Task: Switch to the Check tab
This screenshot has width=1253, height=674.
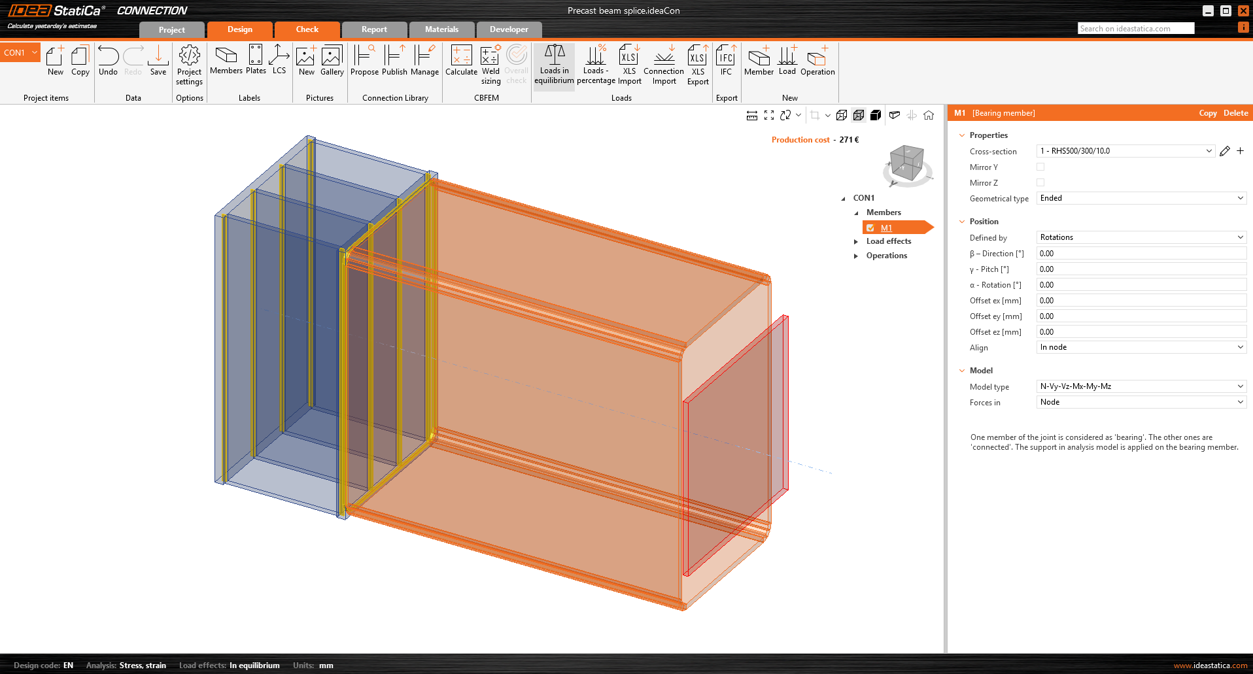Action: click(x=307, y=29)
